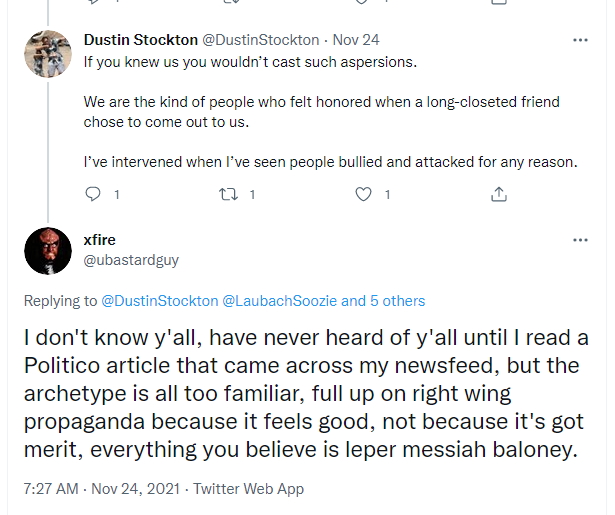Expand the 'and 5 others' recipients
Image resolution: width=615 pixels, height=515 pixels.
(x=383, y=300)
